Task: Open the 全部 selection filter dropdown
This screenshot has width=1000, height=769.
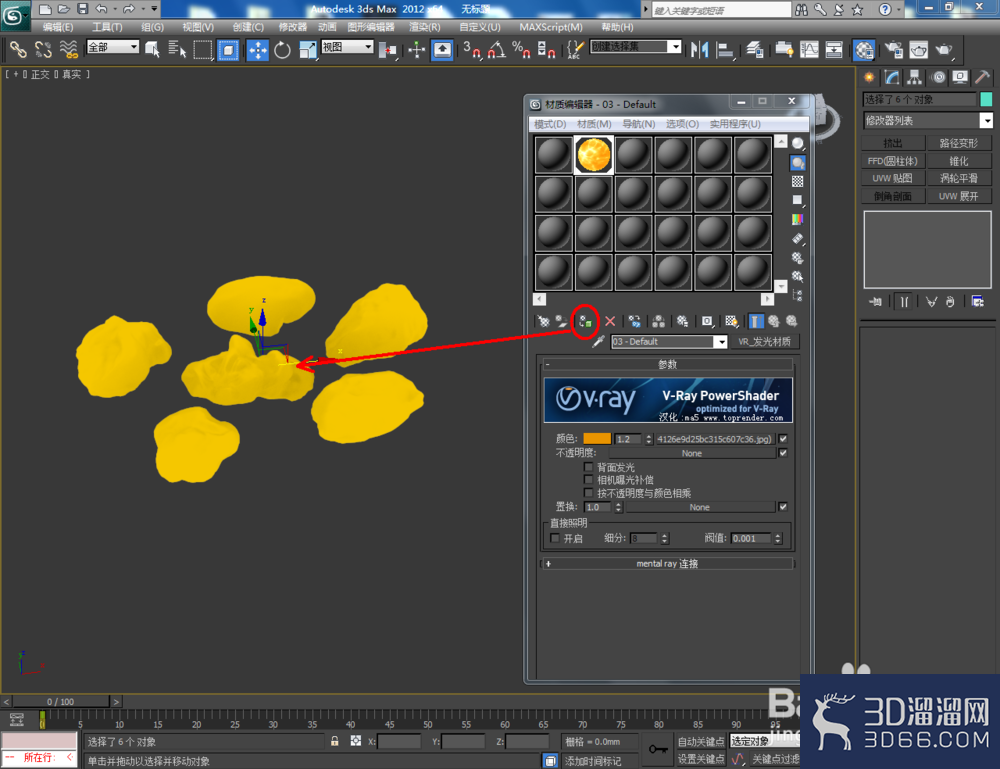Action: click(112, 47)
